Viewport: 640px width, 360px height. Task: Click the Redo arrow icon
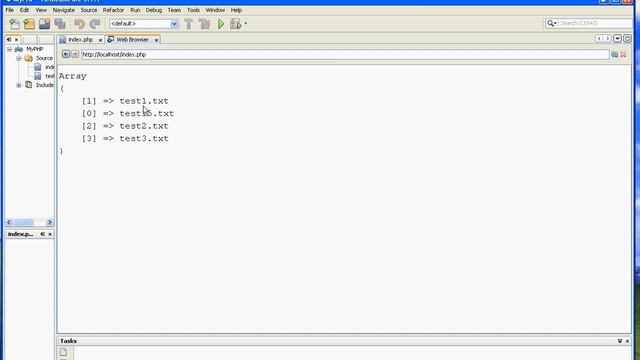coord(95,24)
